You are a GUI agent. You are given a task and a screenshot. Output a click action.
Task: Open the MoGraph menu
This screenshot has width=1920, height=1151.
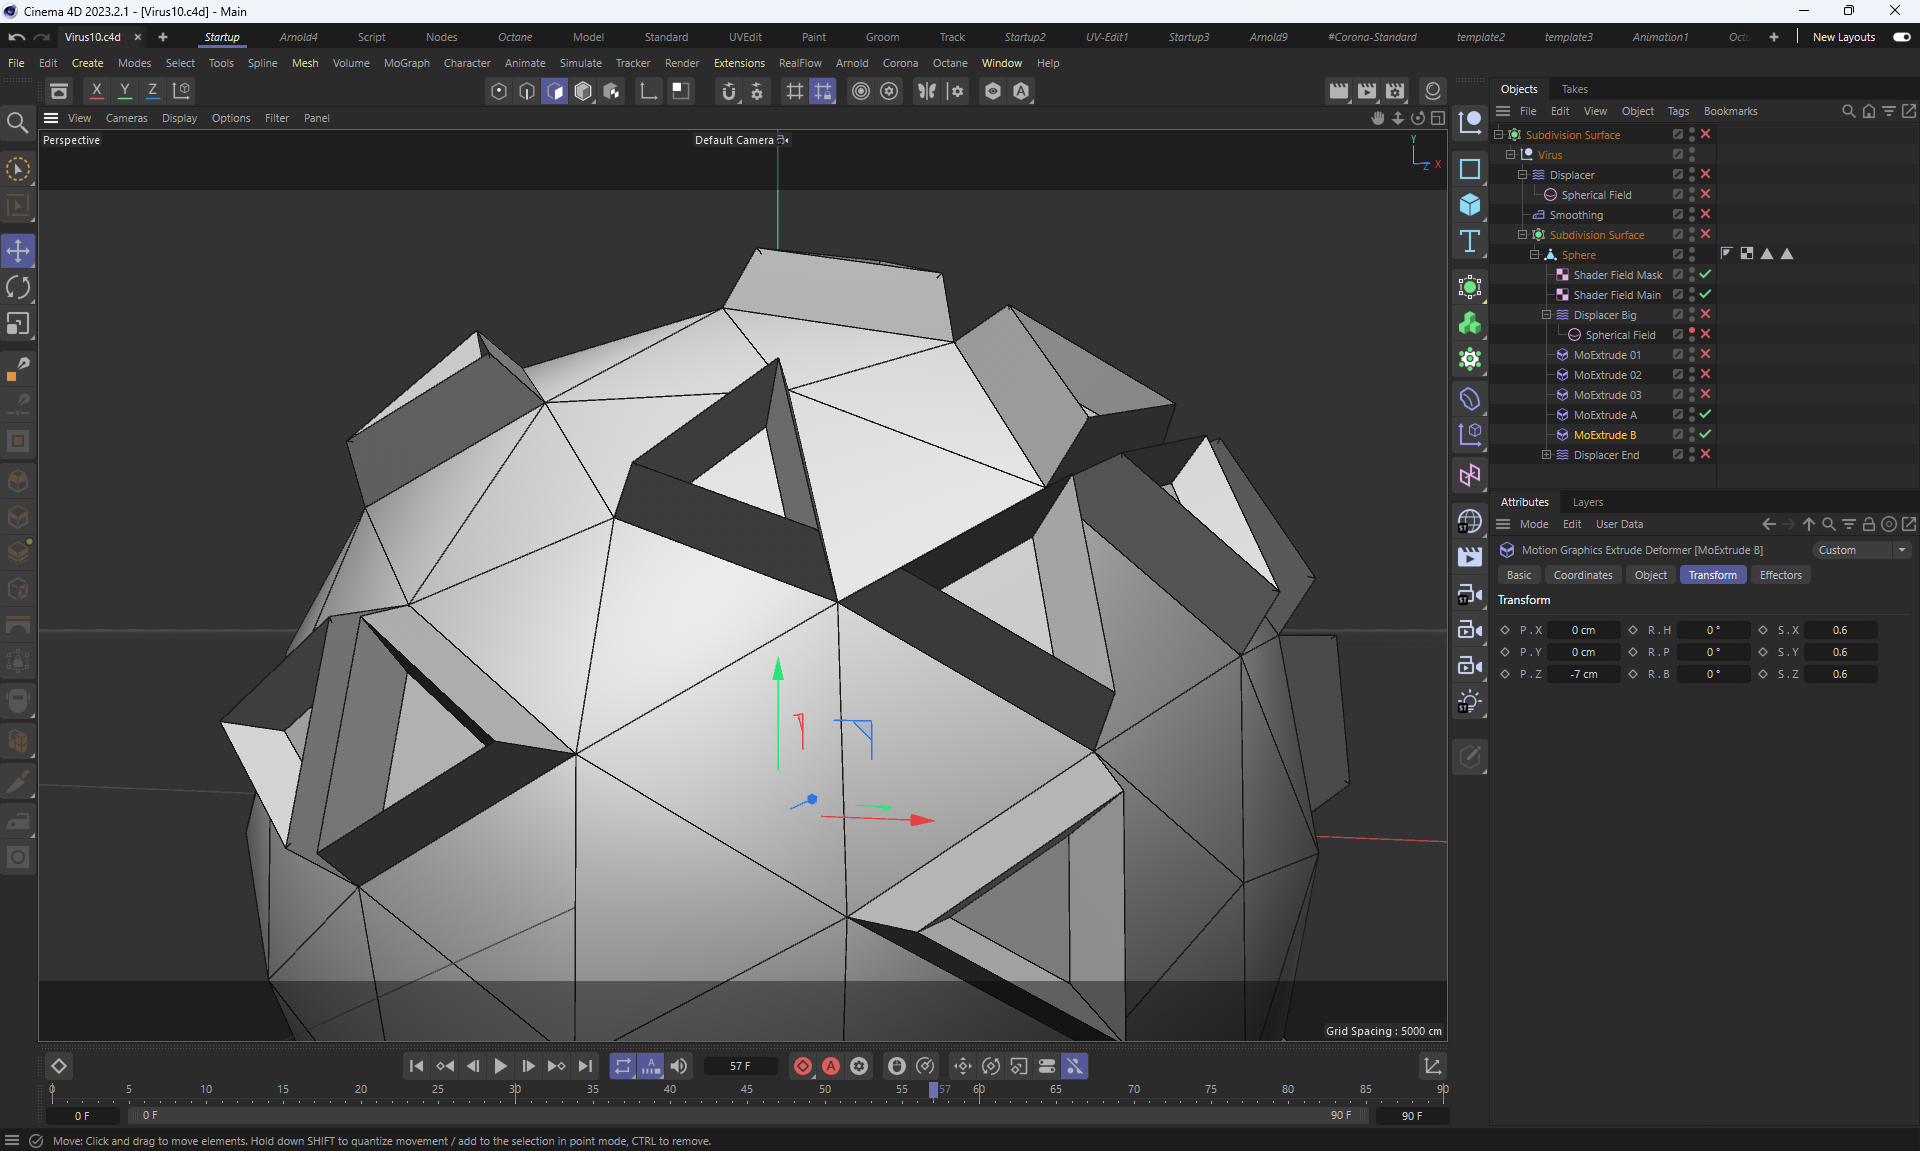click(406, 63)
